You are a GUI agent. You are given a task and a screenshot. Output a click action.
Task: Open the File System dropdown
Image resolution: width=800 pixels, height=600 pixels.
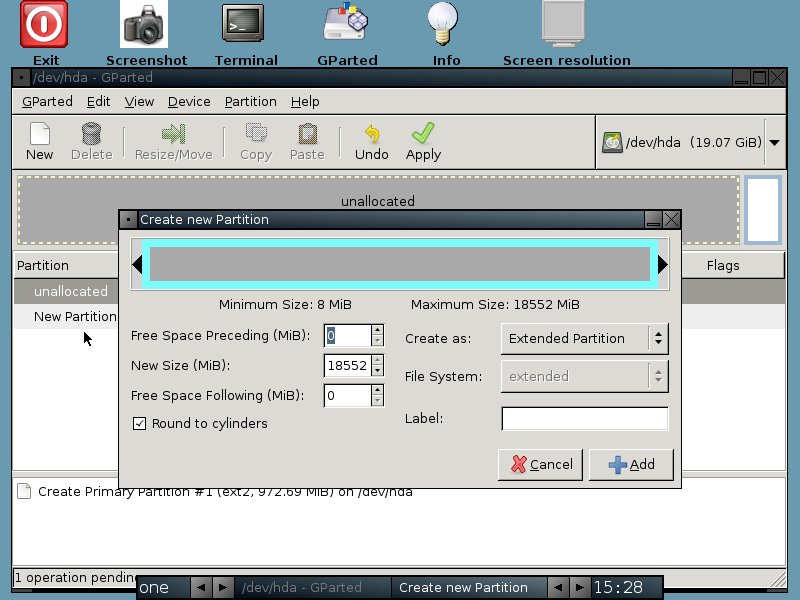pos(585,376)
